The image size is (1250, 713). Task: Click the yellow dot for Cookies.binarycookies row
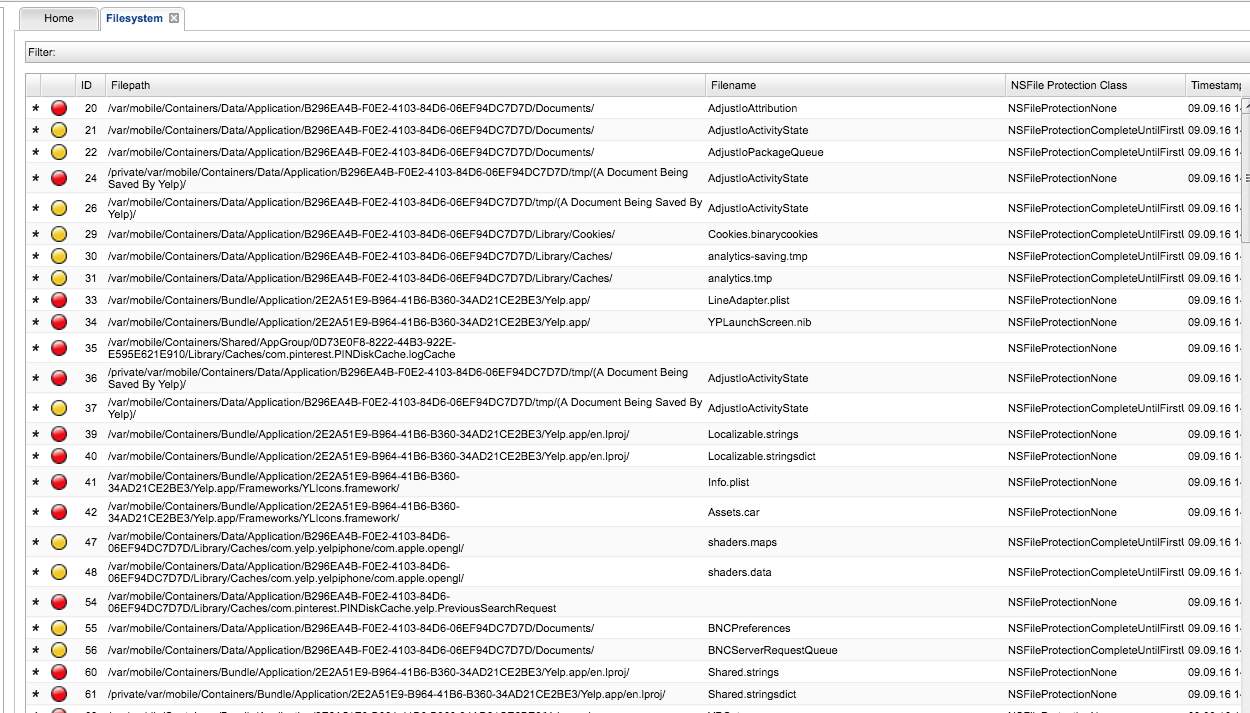(59, 234)
